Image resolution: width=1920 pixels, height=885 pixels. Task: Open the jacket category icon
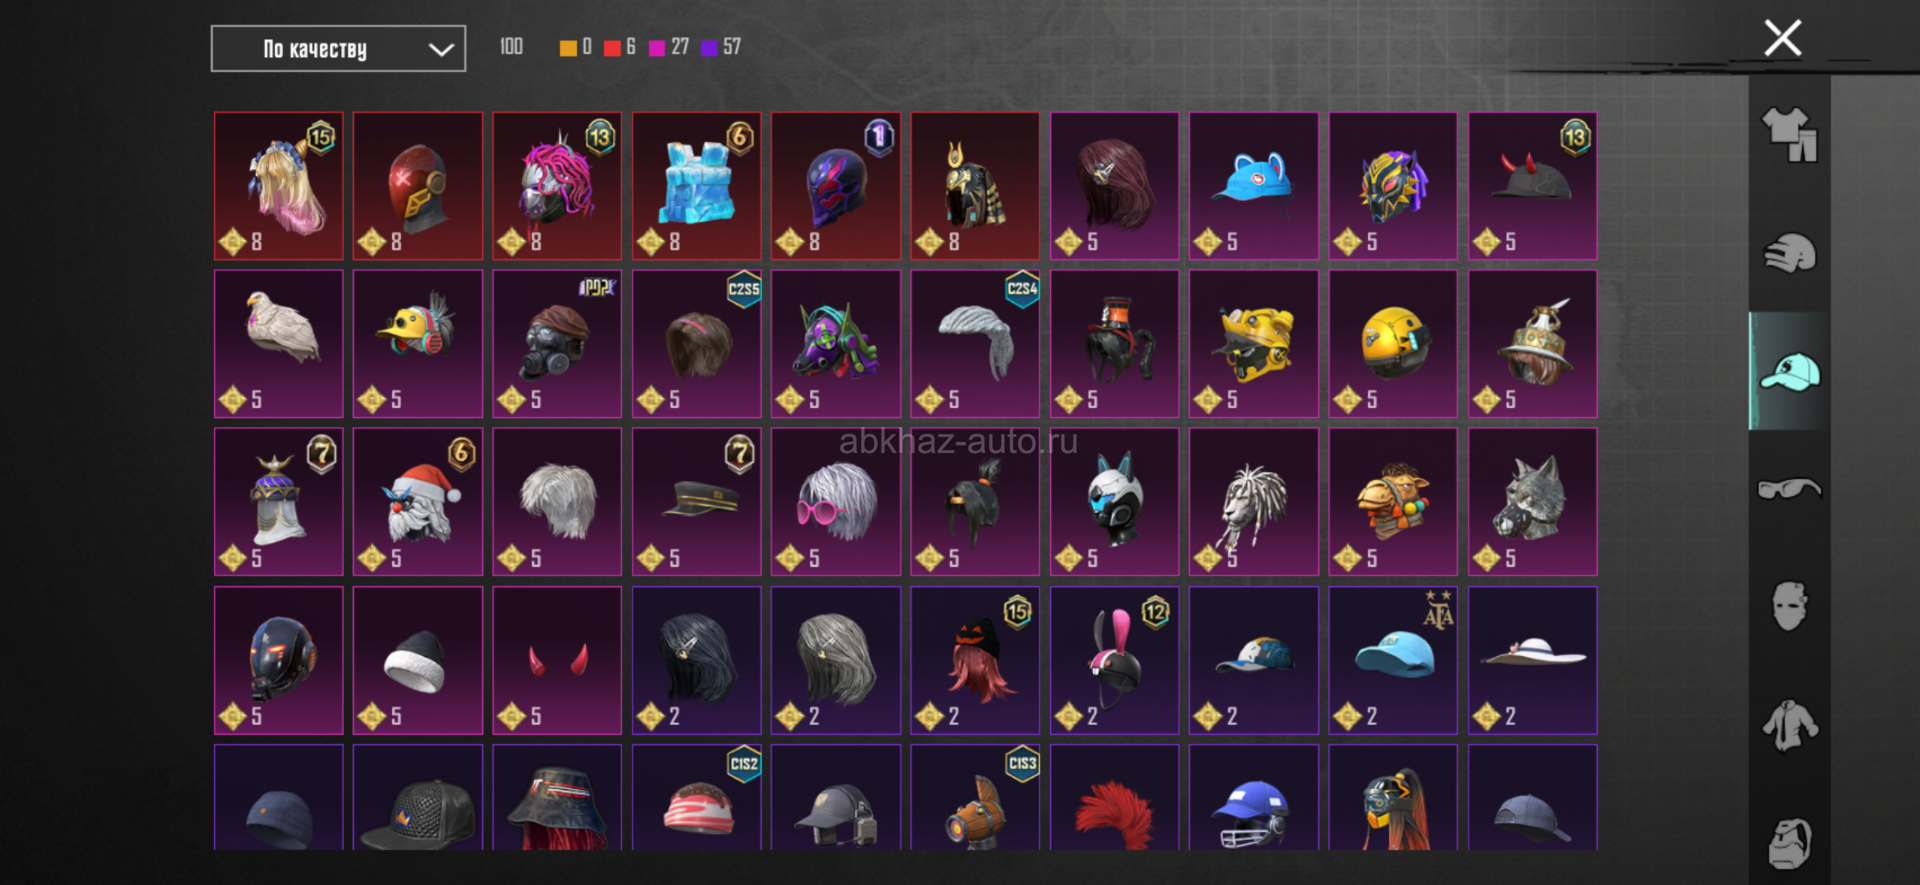point(1789,725)
